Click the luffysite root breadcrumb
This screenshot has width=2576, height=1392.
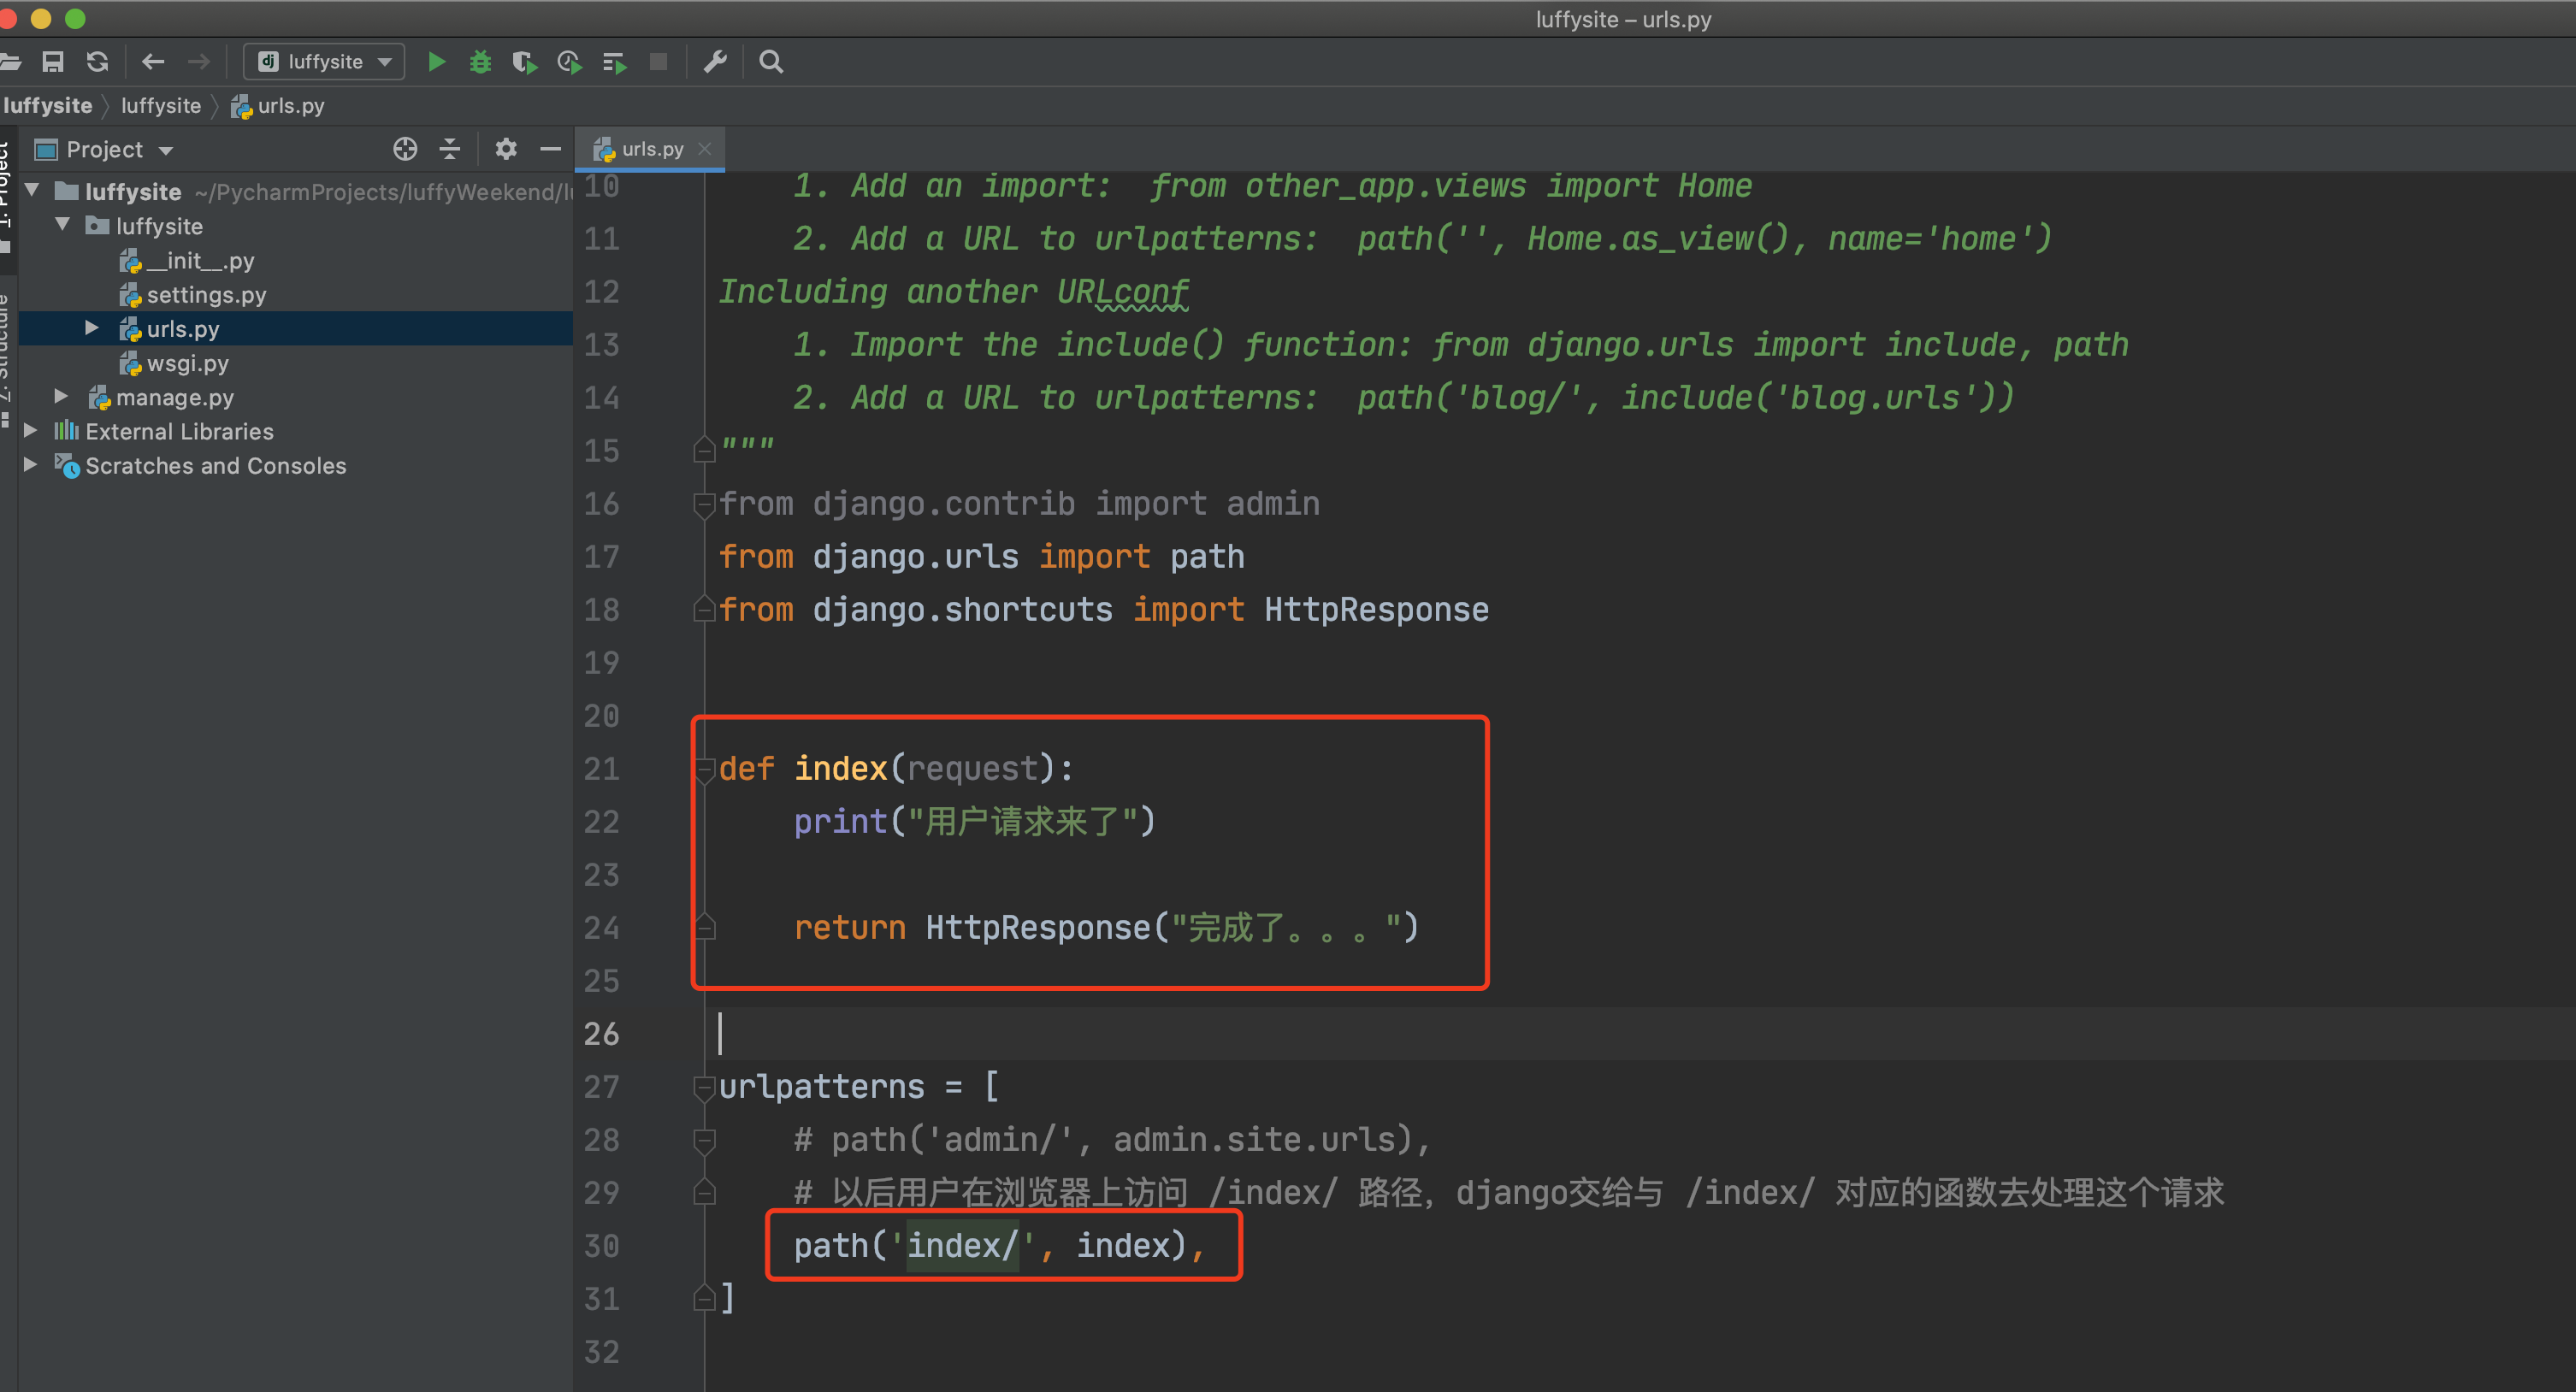pyautogui.click(x=48, y=106)
